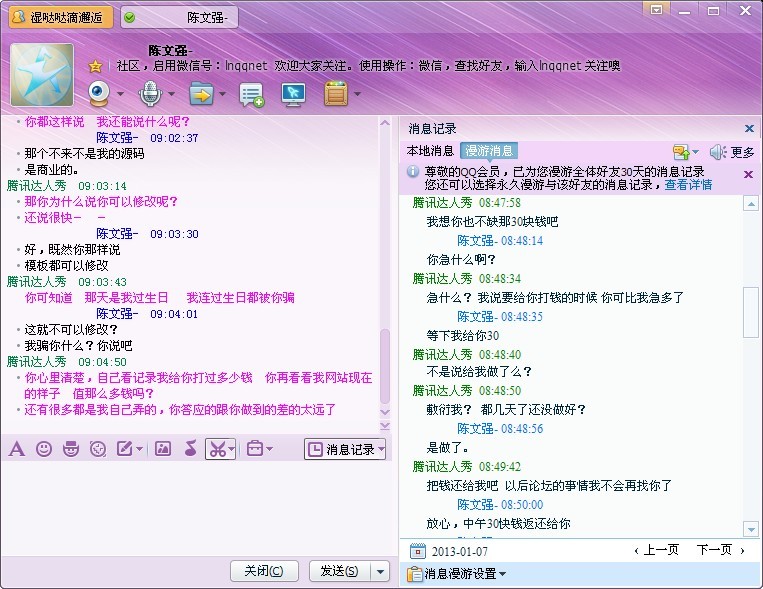Send a window shake nudge icon
This screenshot has width=763, height=589.
(x=98, y=449)
